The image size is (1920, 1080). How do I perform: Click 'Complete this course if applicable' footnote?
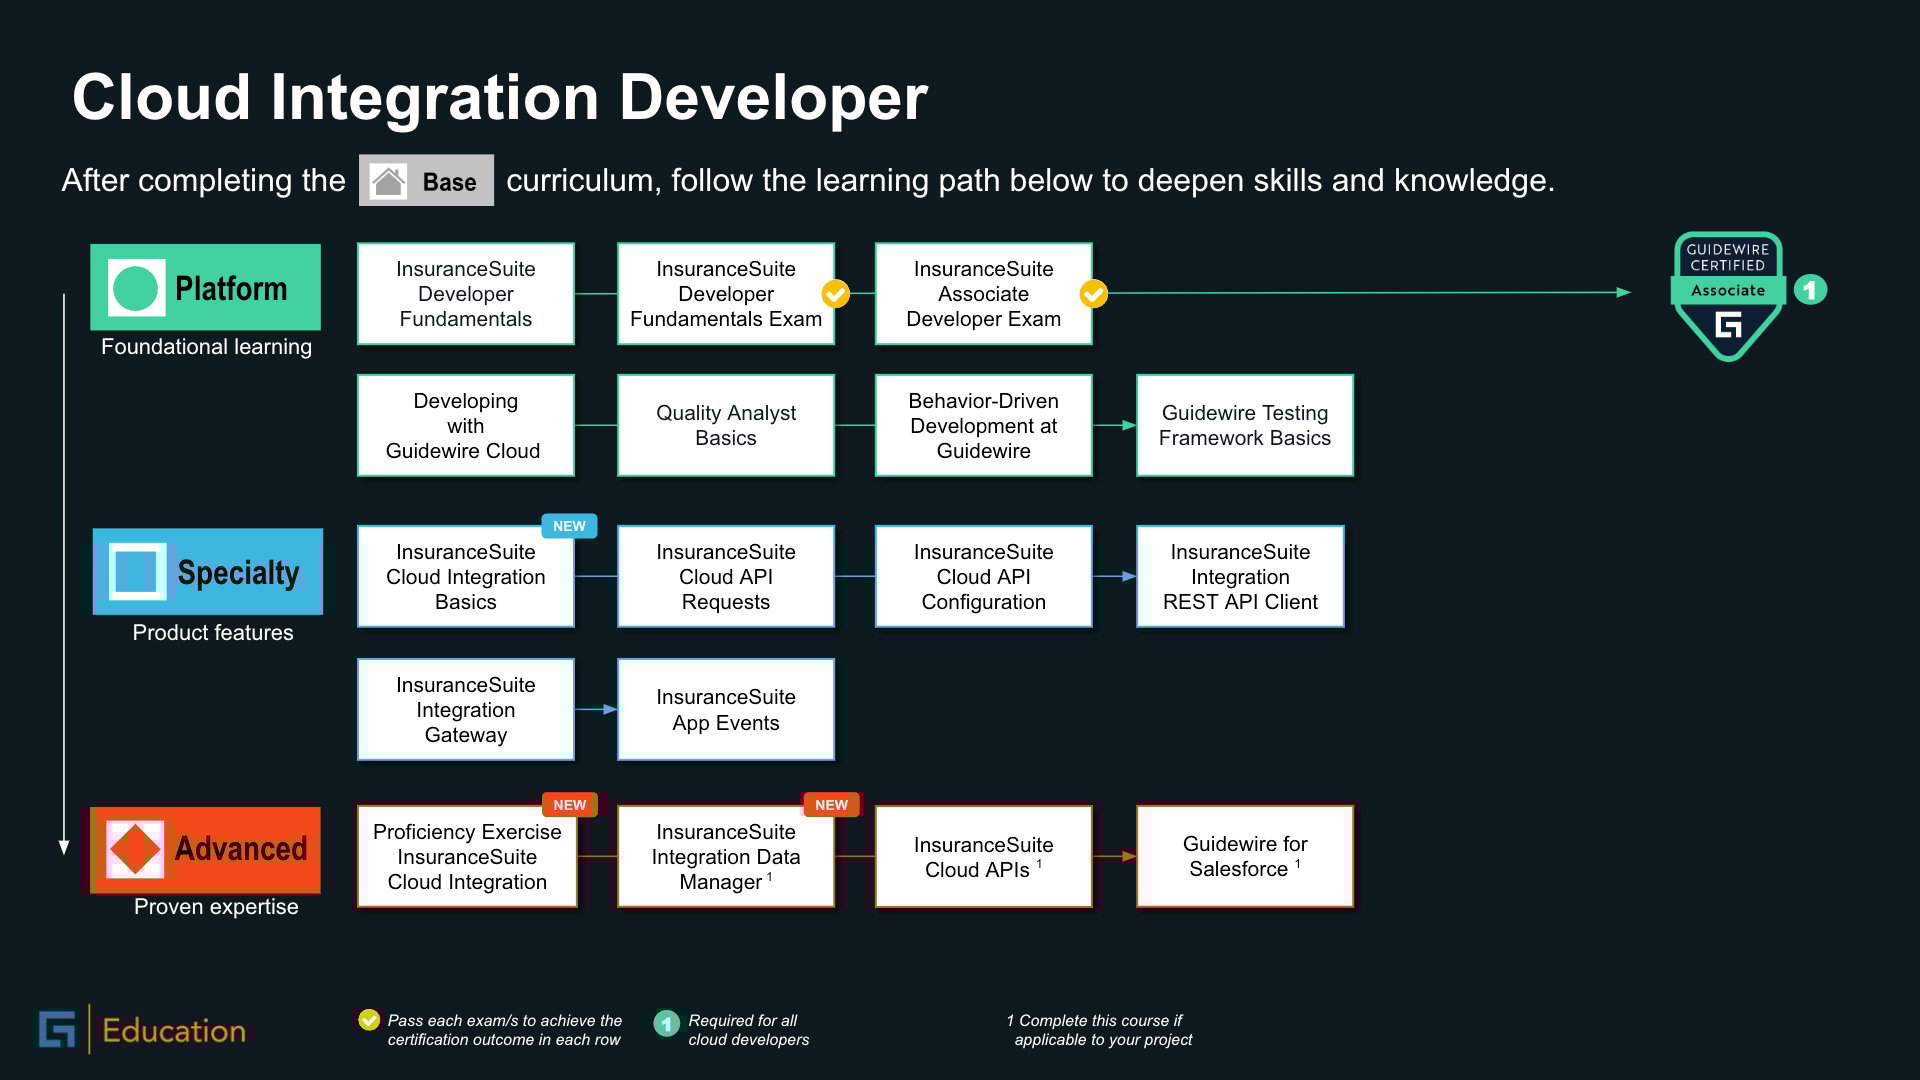[1099, 1030]
